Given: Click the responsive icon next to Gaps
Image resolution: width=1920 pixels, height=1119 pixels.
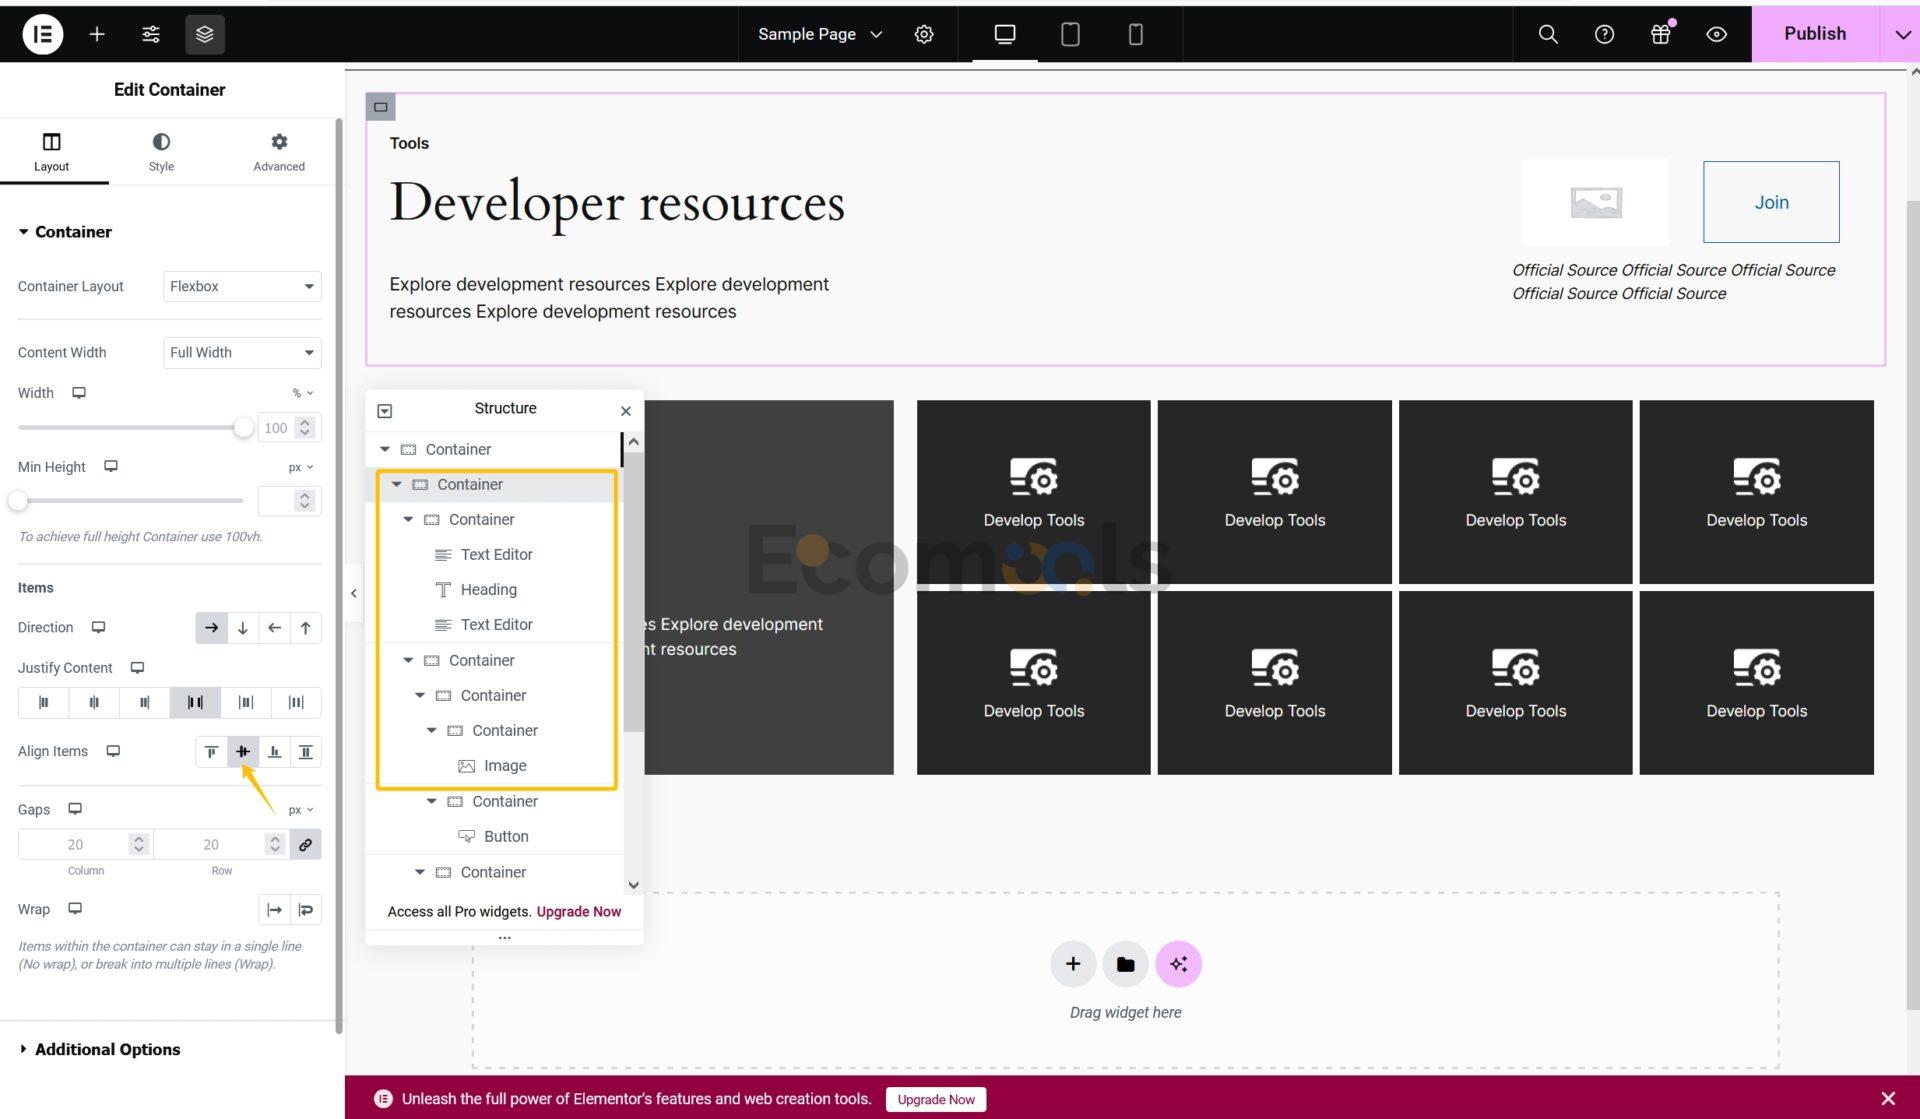Looking at the screenshot, I should point(75,809).
